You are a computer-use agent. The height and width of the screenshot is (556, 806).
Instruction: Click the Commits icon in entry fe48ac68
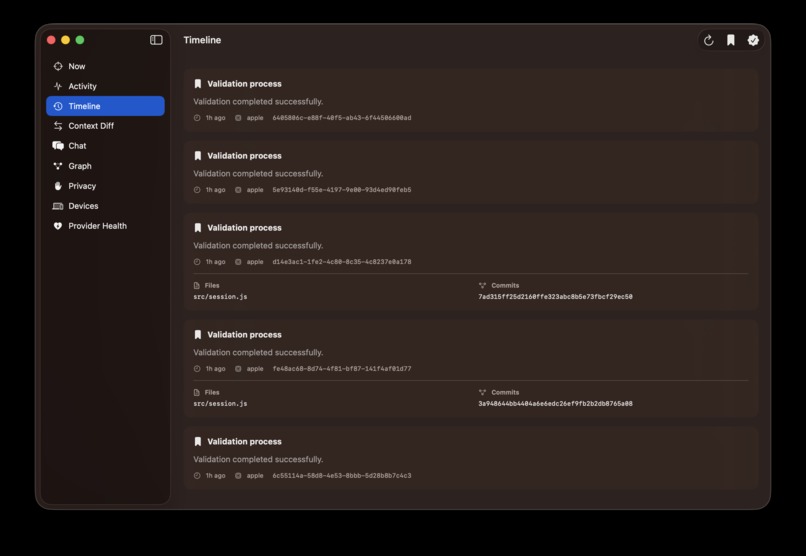pos(482,392)
